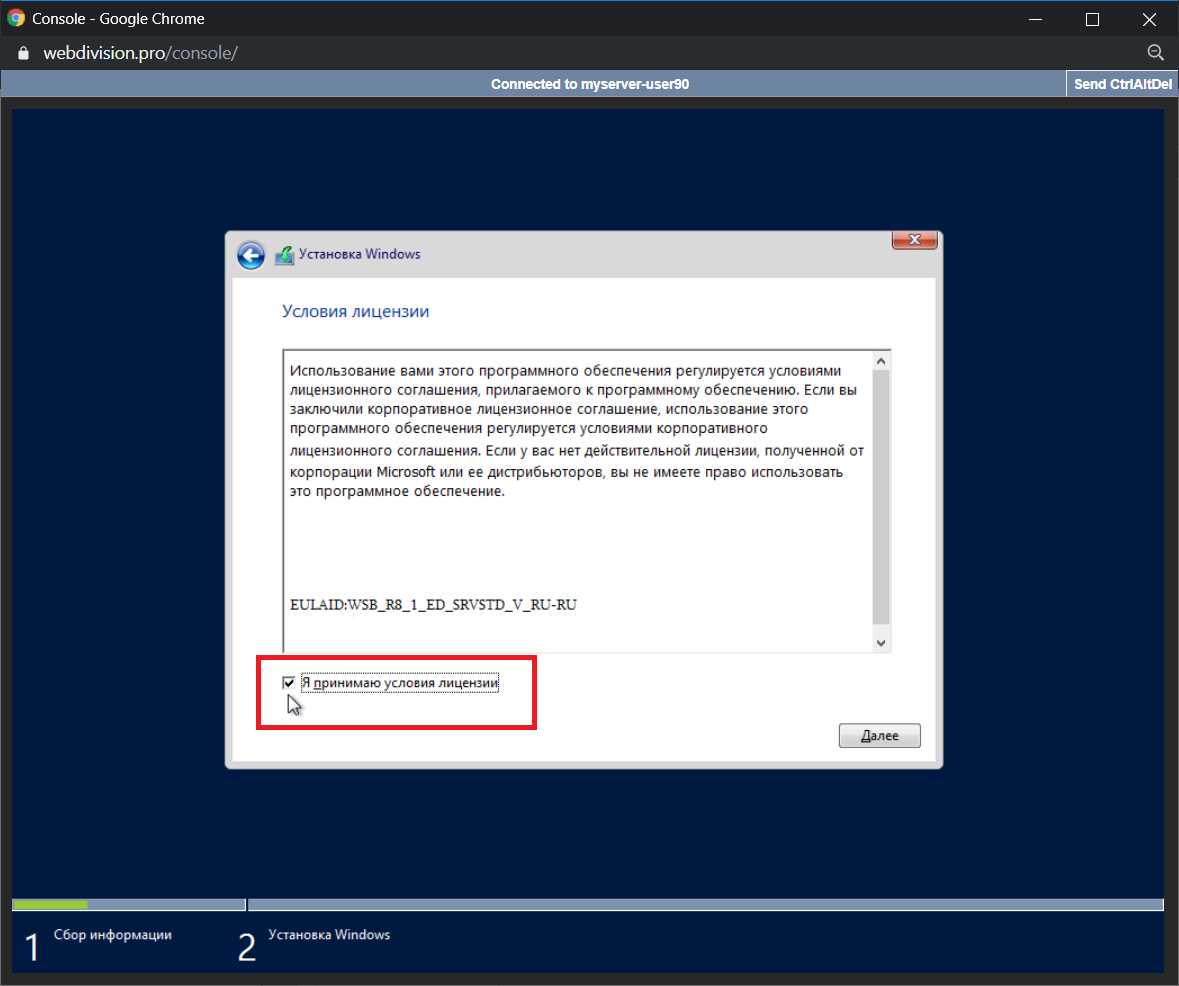Click the Chrome logo in the title bar

point(16,19)
